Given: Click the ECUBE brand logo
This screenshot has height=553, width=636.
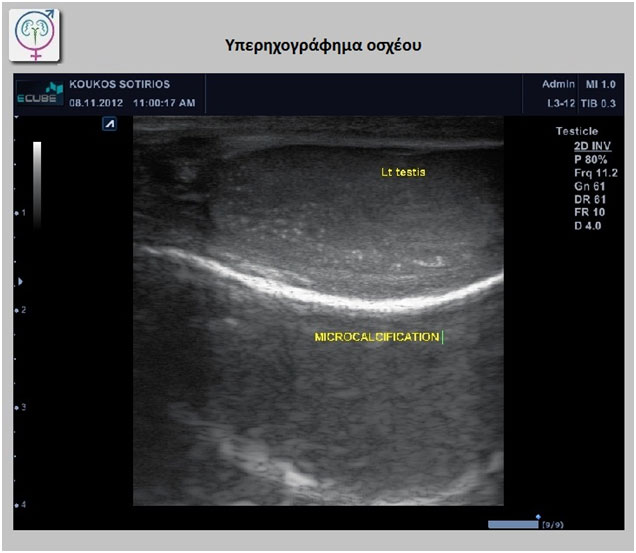Looking at the screenshot, I should click(x=40, y=94).
